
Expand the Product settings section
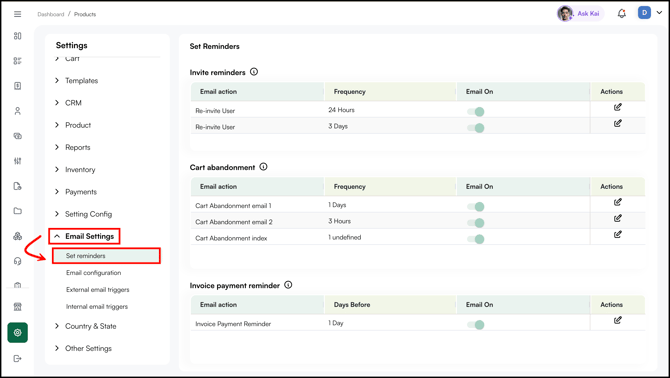pos(73,125)
